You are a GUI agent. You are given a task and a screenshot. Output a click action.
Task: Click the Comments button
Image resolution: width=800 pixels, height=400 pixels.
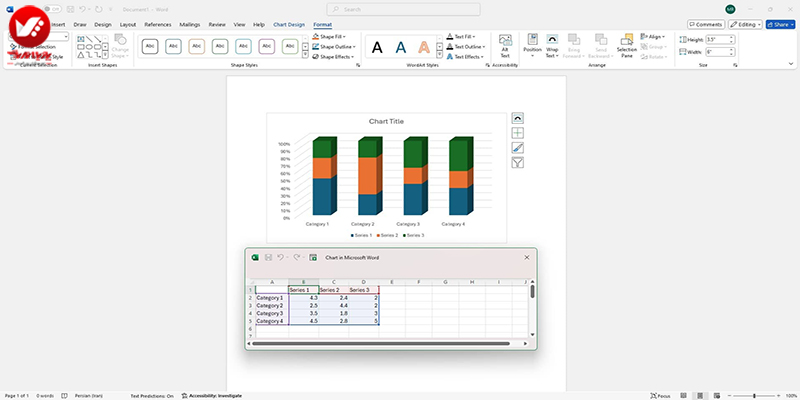(706, 24)
